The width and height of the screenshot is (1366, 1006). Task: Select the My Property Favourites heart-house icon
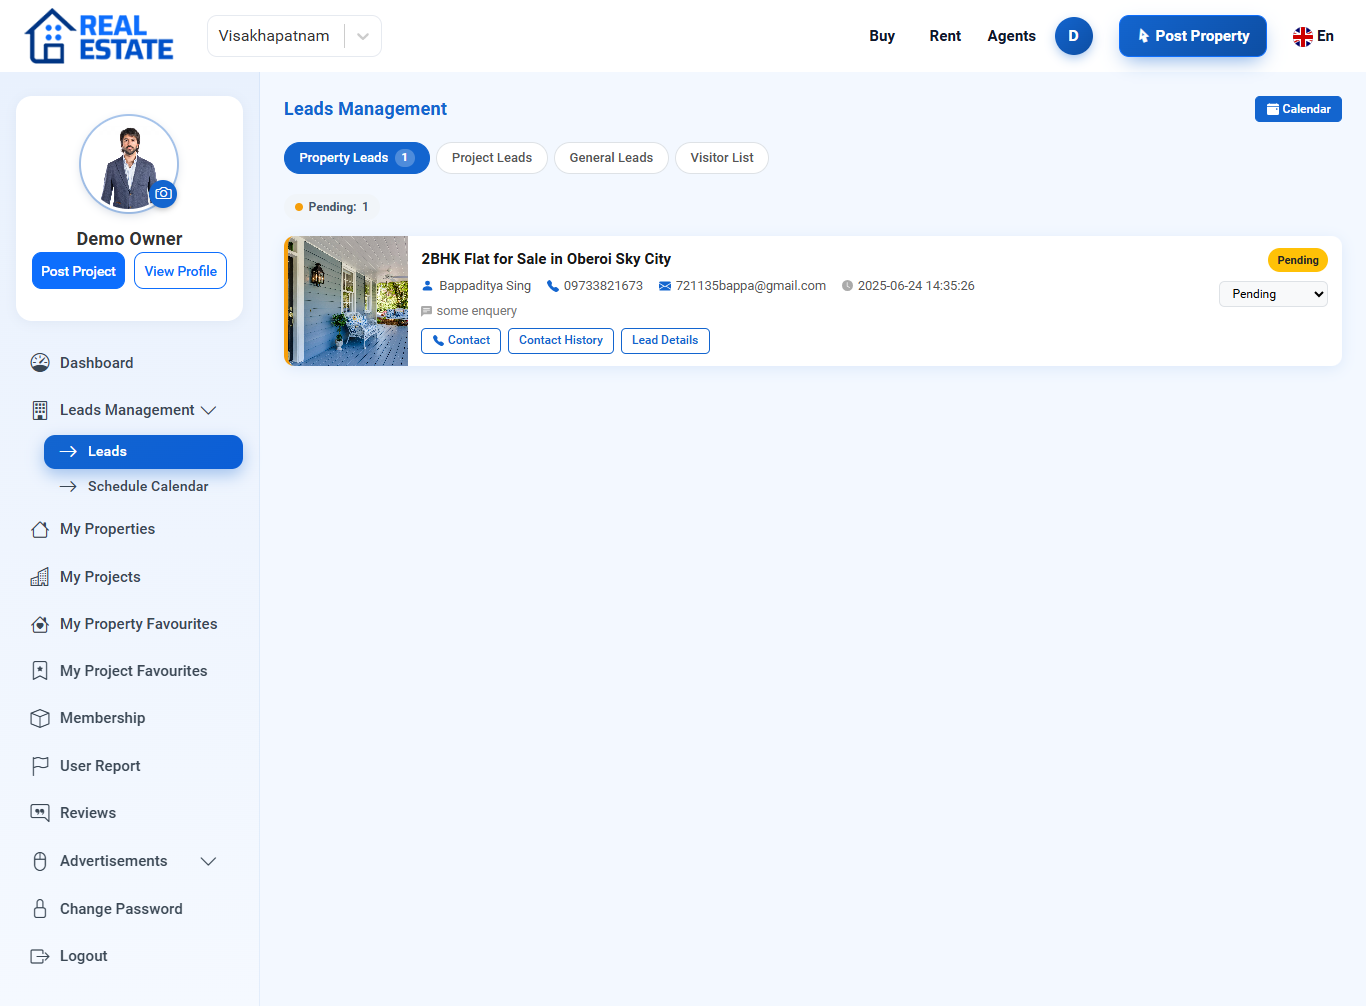click(40, 624)
